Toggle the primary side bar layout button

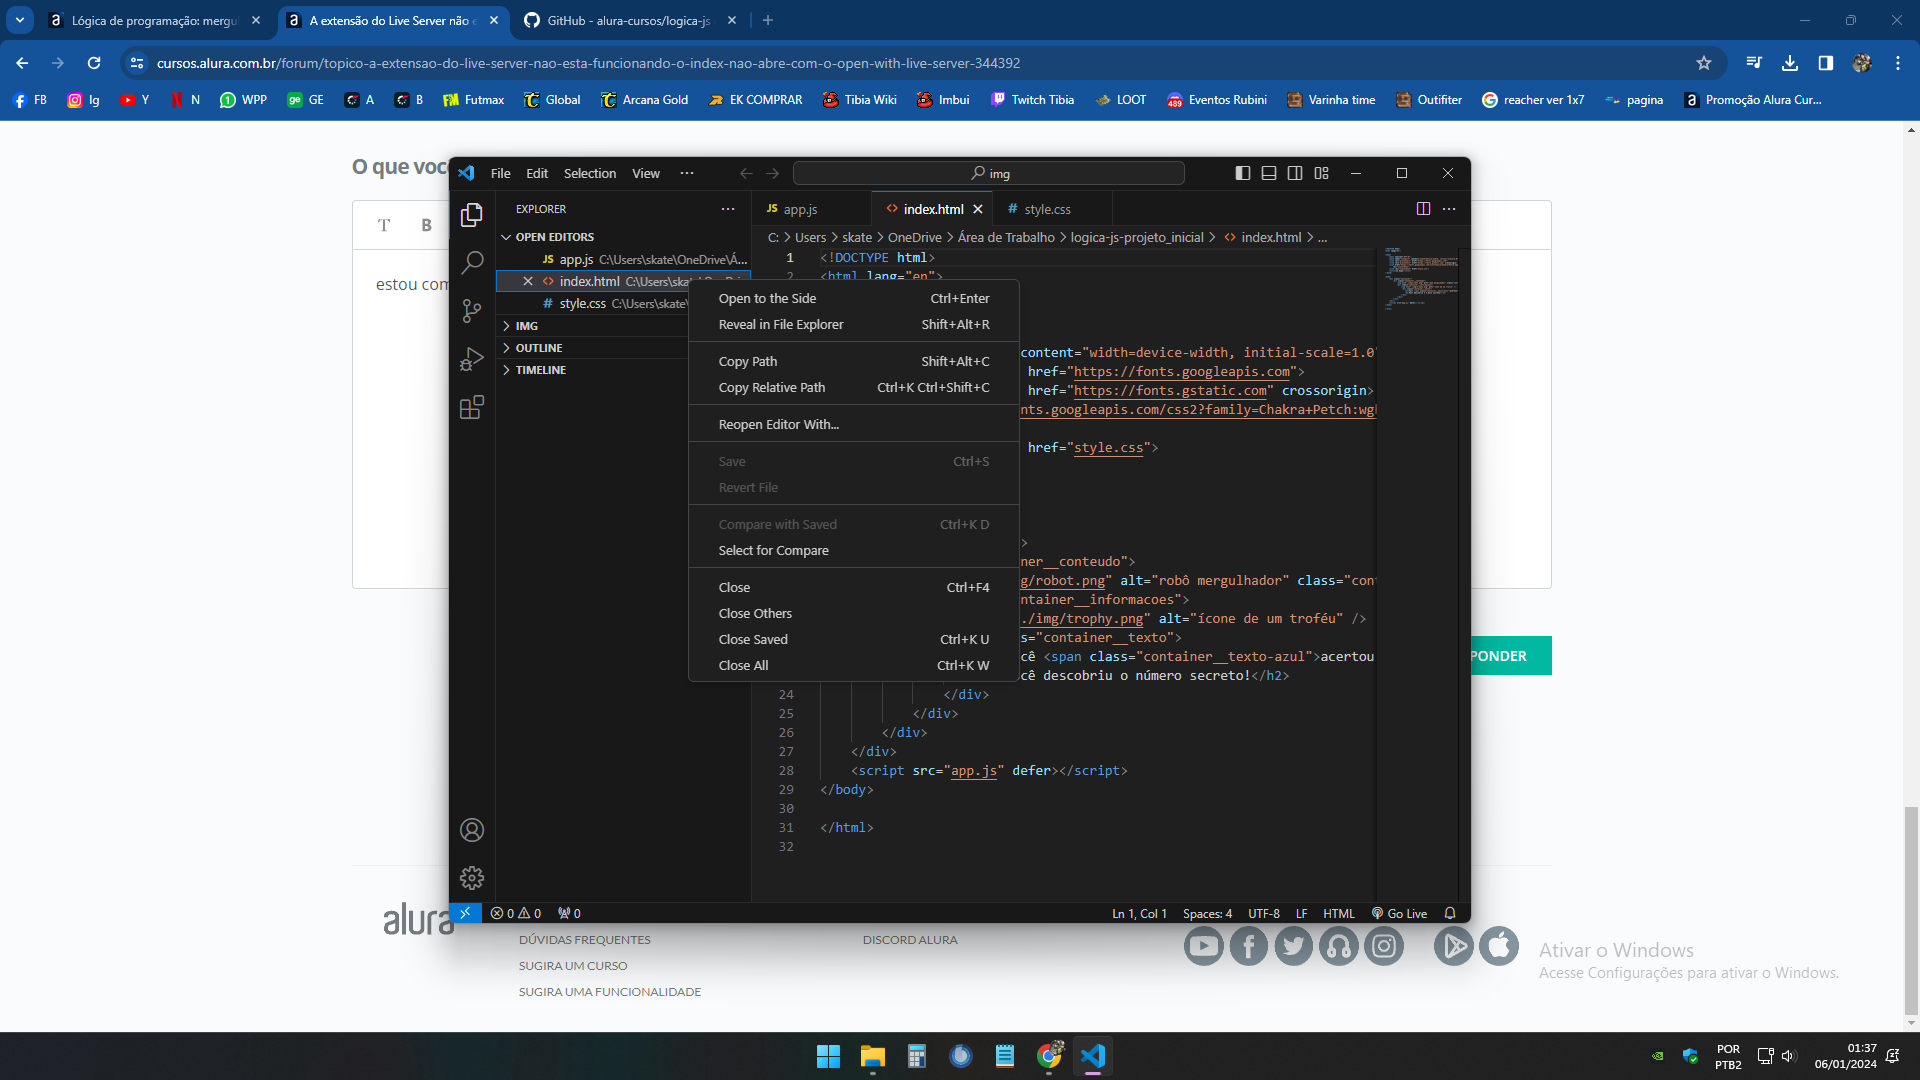pyautogui.click(x=1243, y=173)
